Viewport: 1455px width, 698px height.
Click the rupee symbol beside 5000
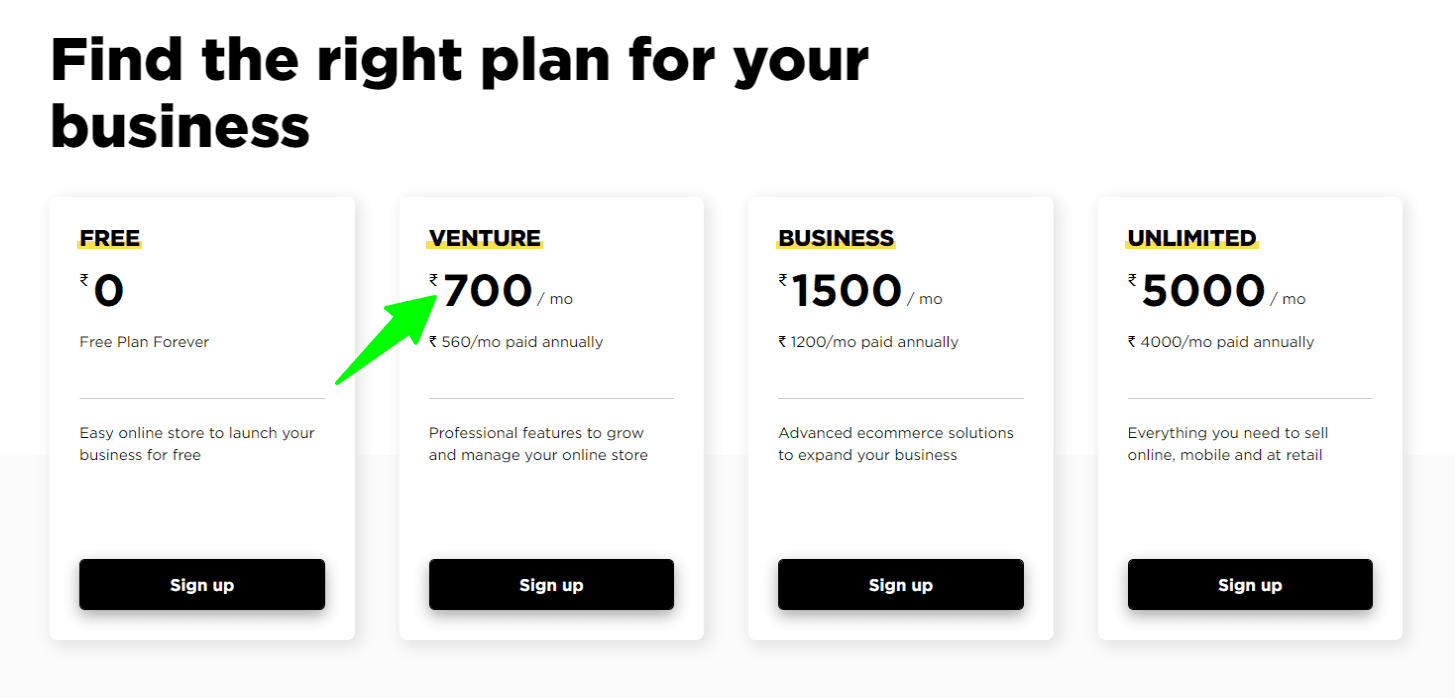(x=1132, y=281)
